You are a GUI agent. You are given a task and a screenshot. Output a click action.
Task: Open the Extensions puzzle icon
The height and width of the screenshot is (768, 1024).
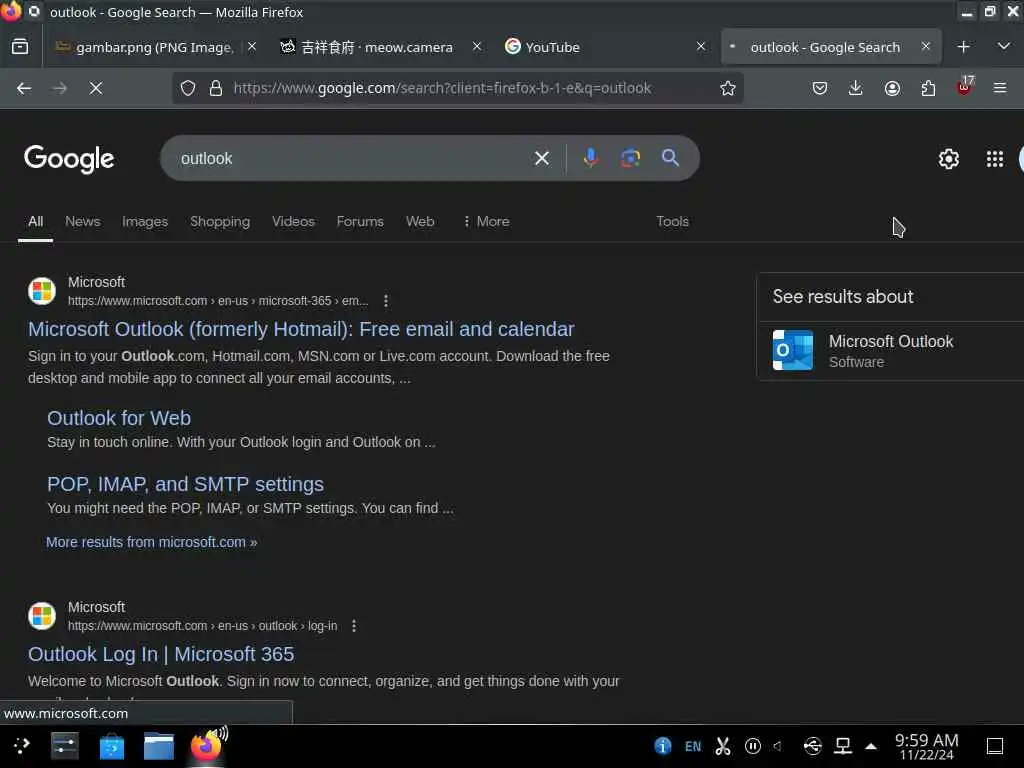(x=928, y=88)
